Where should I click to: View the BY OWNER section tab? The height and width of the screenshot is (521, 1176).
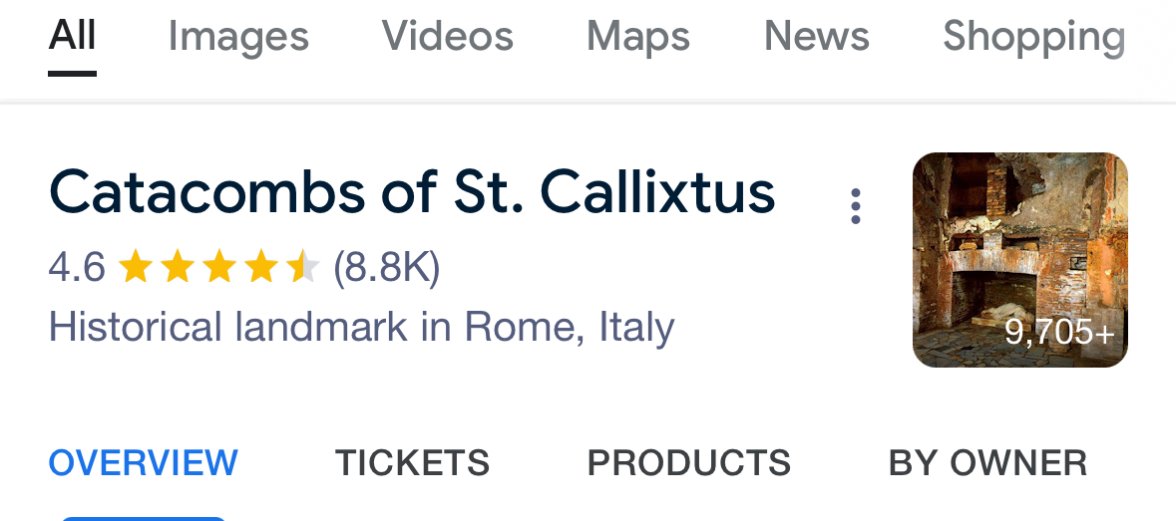coord(987,463)
